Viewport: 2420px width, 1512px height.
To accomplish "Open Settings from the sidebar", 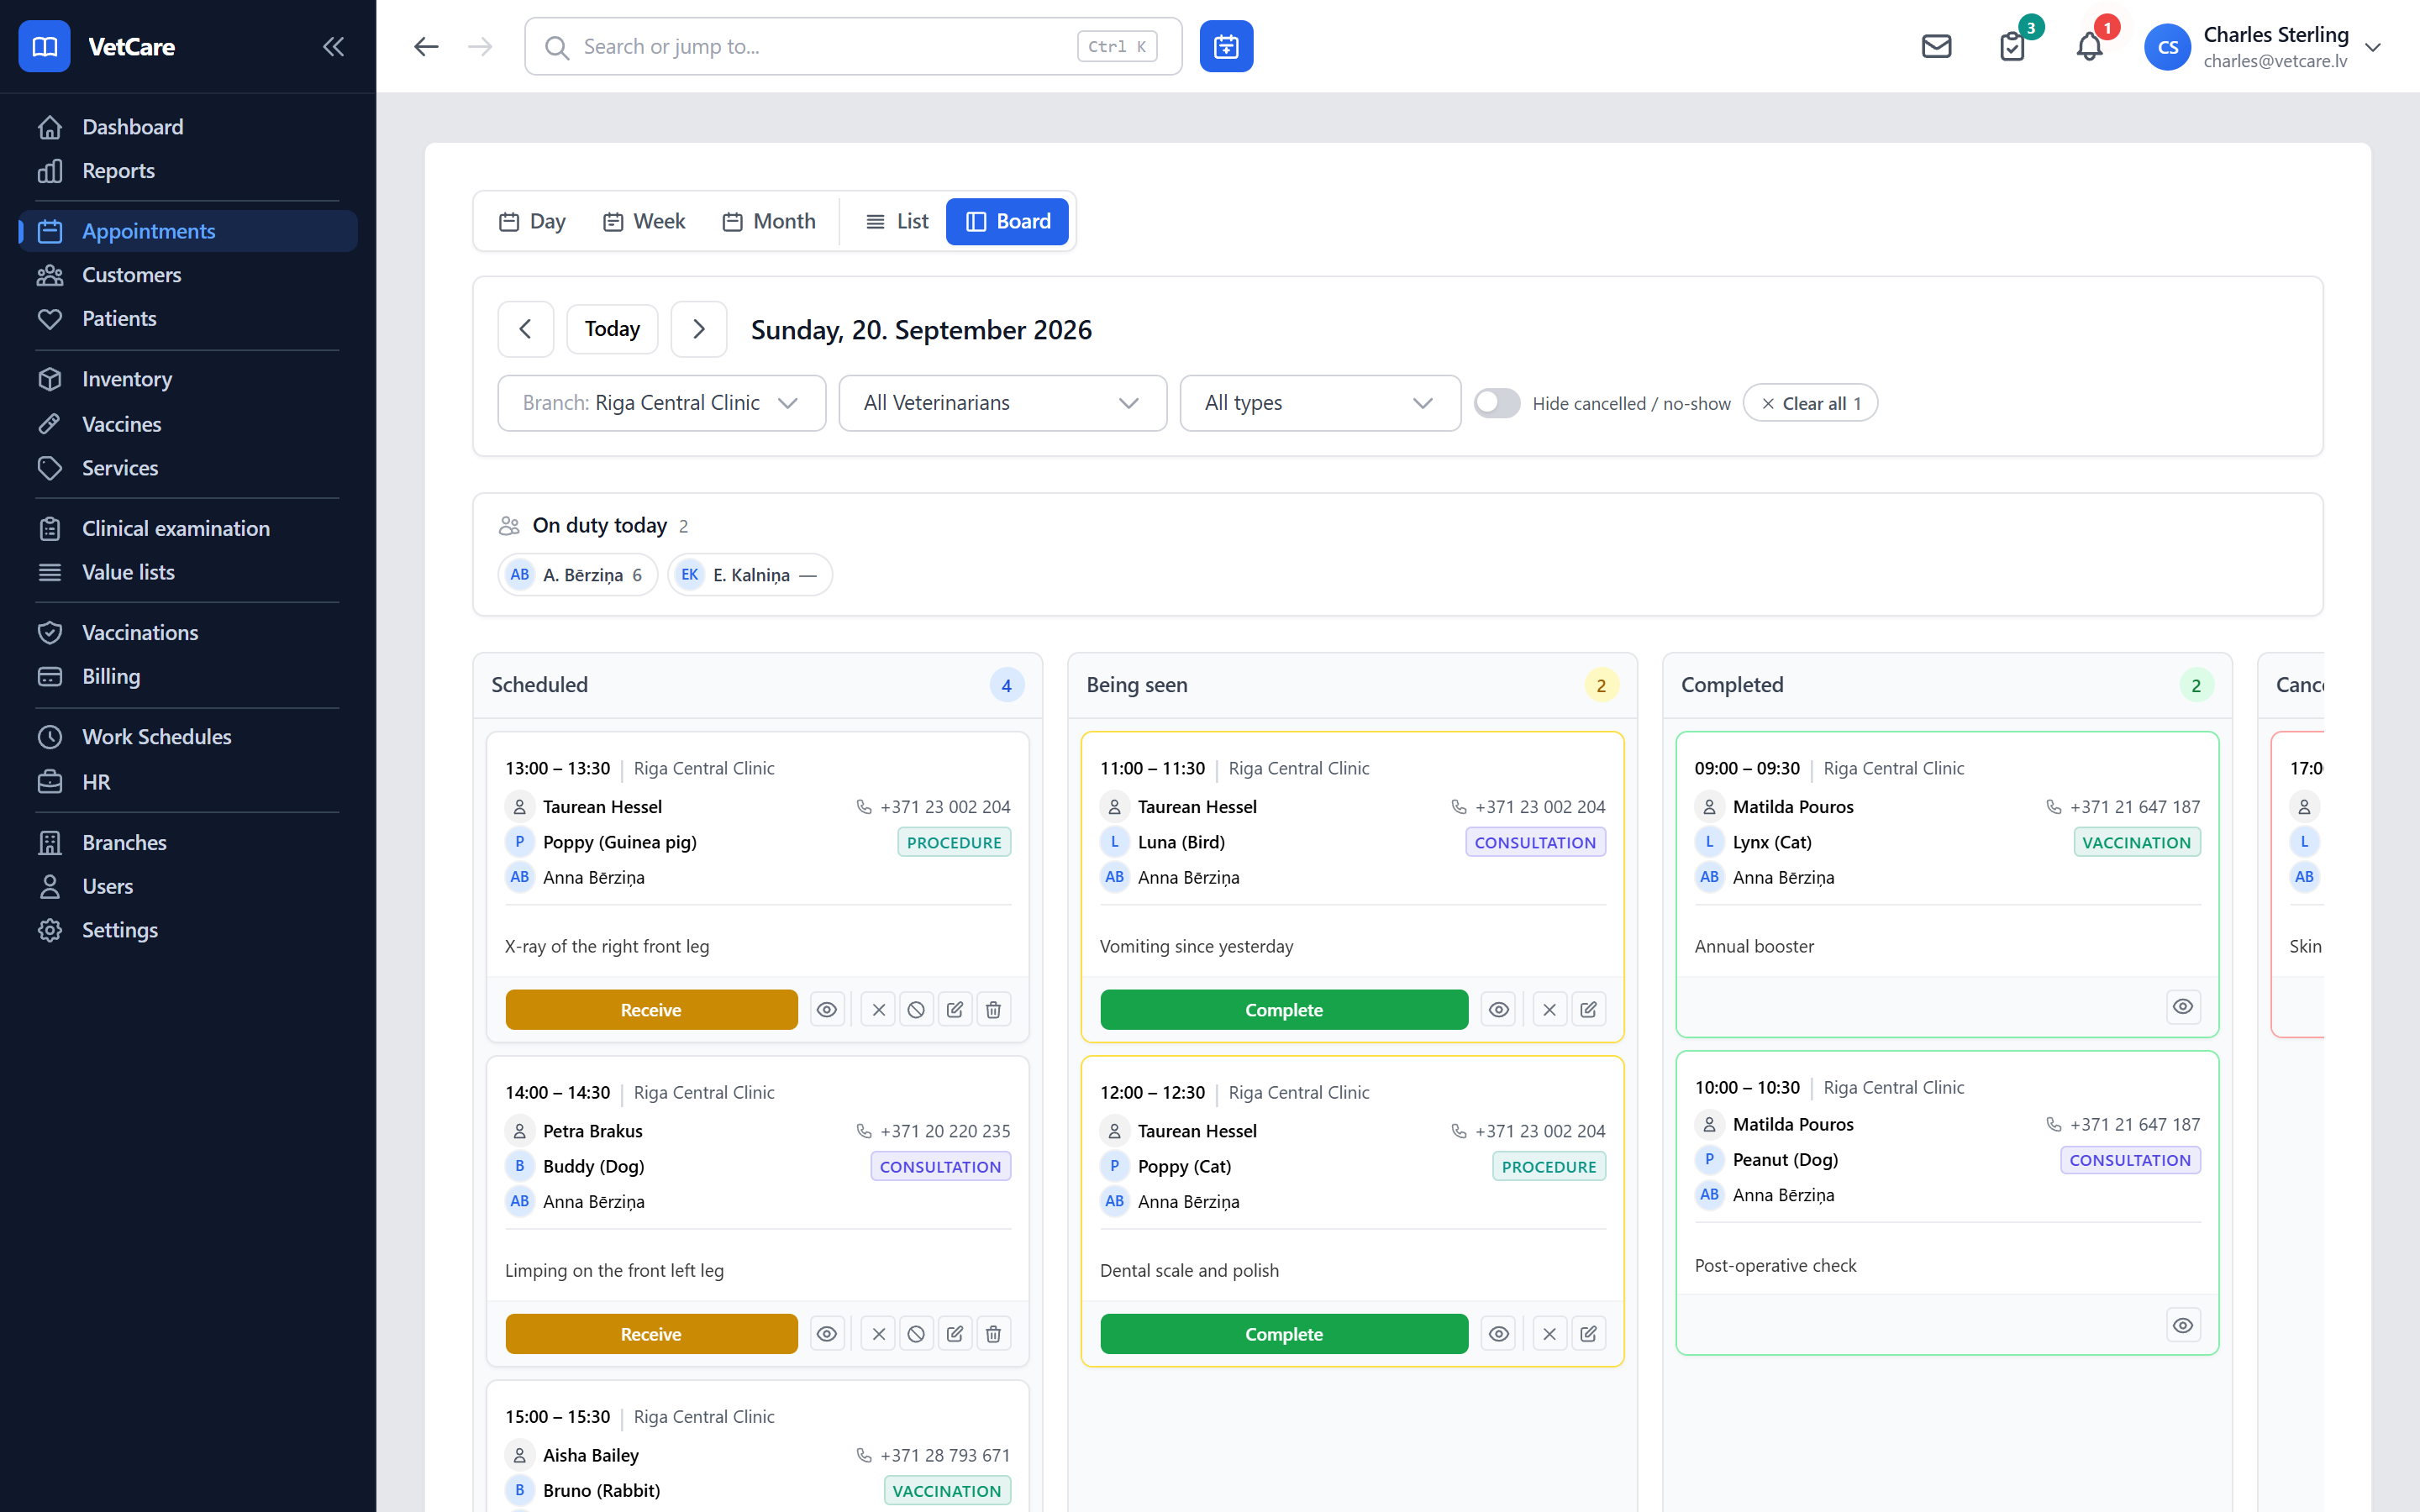I will pos(188,930).
